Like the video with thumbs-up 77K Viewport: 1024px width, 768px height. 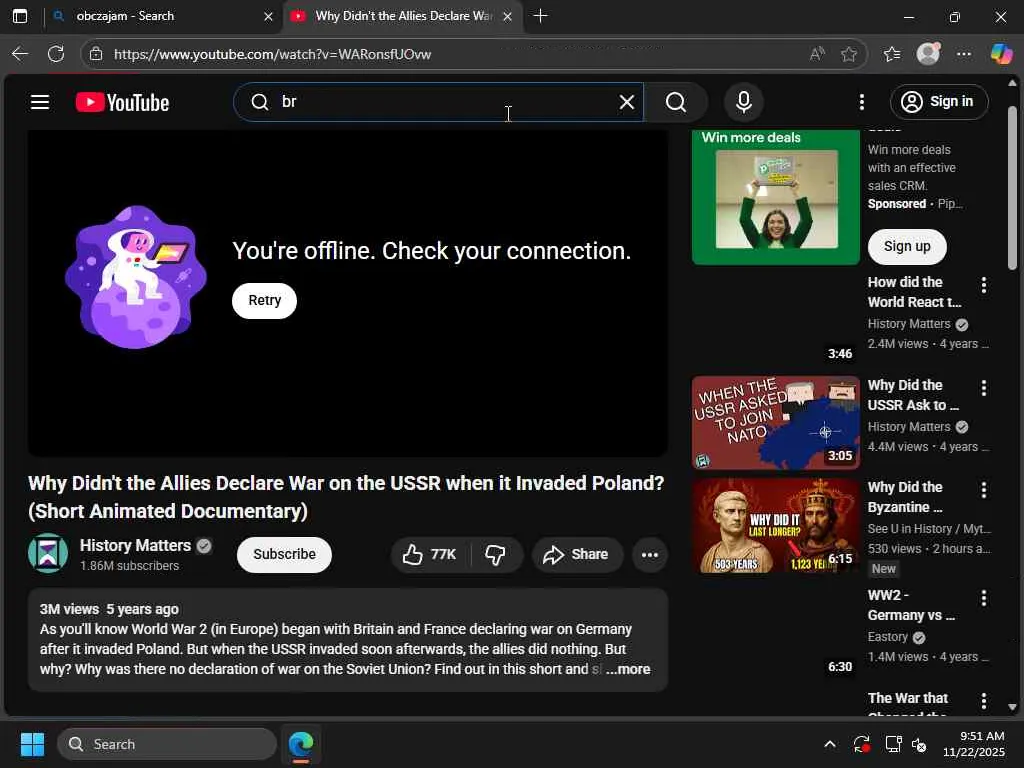click(x=430, y=554)
